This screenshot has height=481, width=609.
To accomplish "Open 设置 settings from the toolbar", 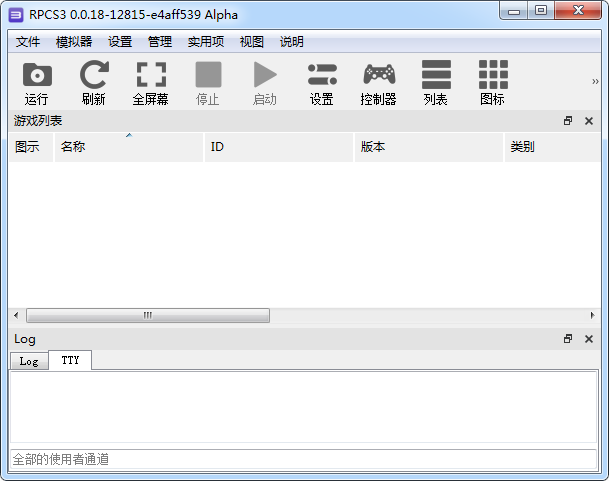I will (x=322, y=82).
